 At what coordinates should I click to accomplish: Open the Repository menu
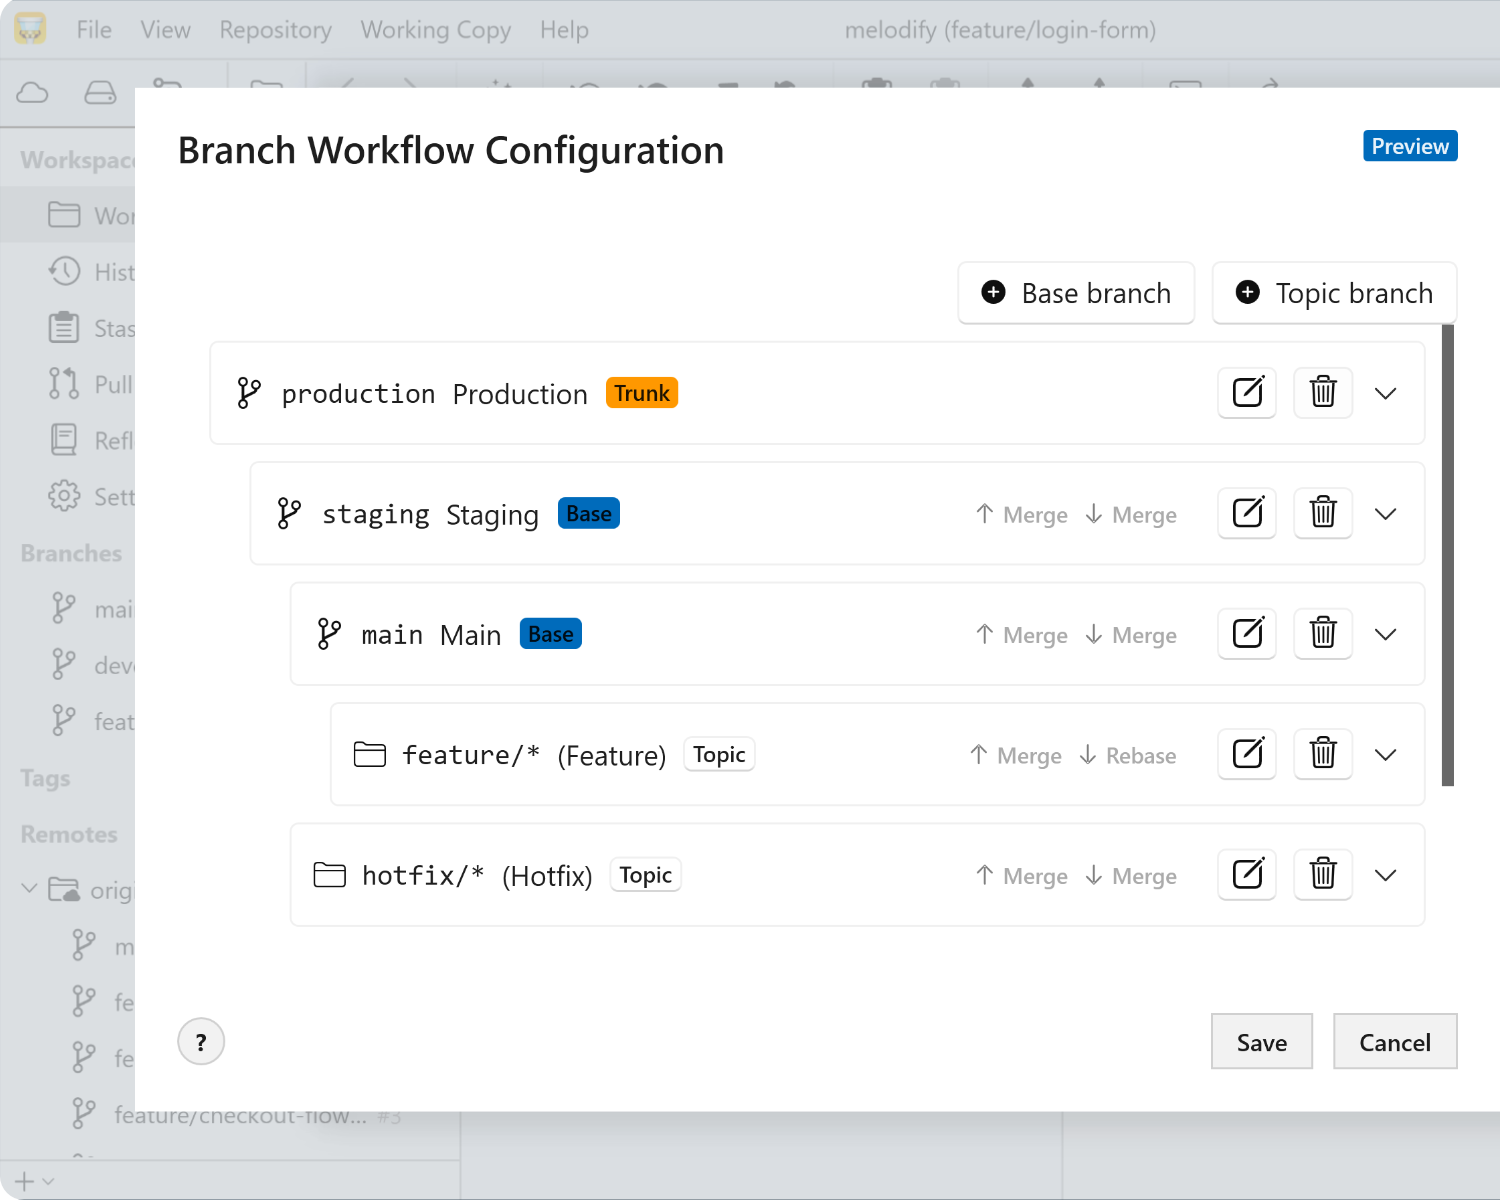276,30
